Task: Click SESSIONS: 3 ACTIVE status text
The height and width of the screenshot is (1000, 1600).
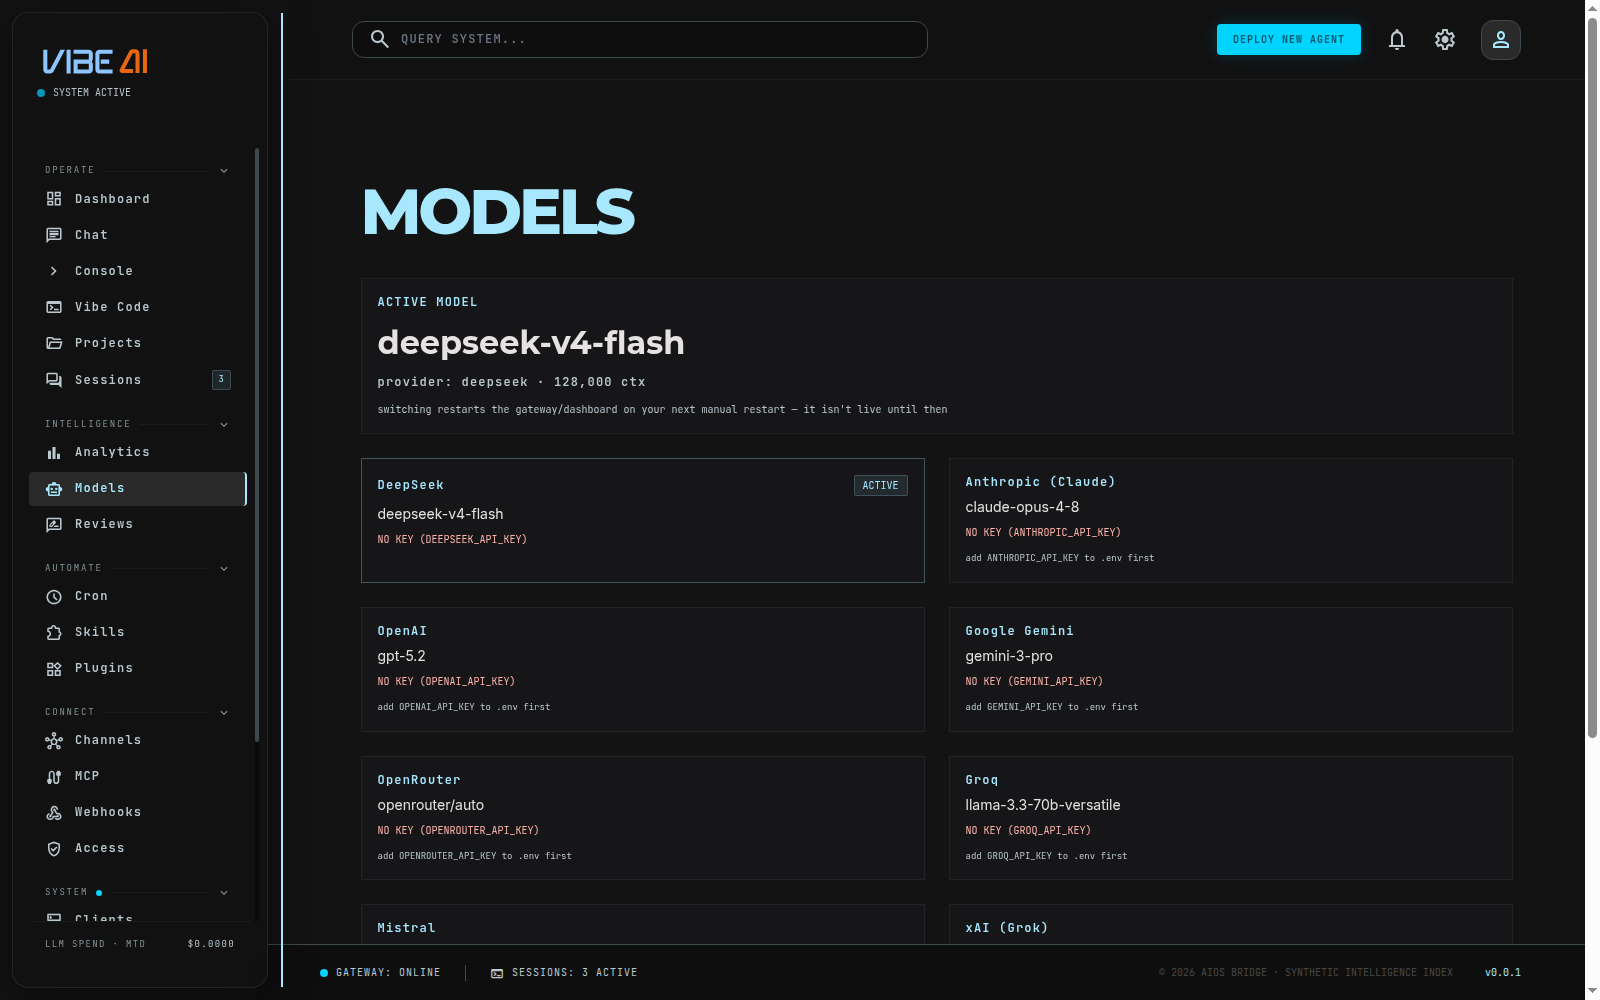Action: coord(575,972)
